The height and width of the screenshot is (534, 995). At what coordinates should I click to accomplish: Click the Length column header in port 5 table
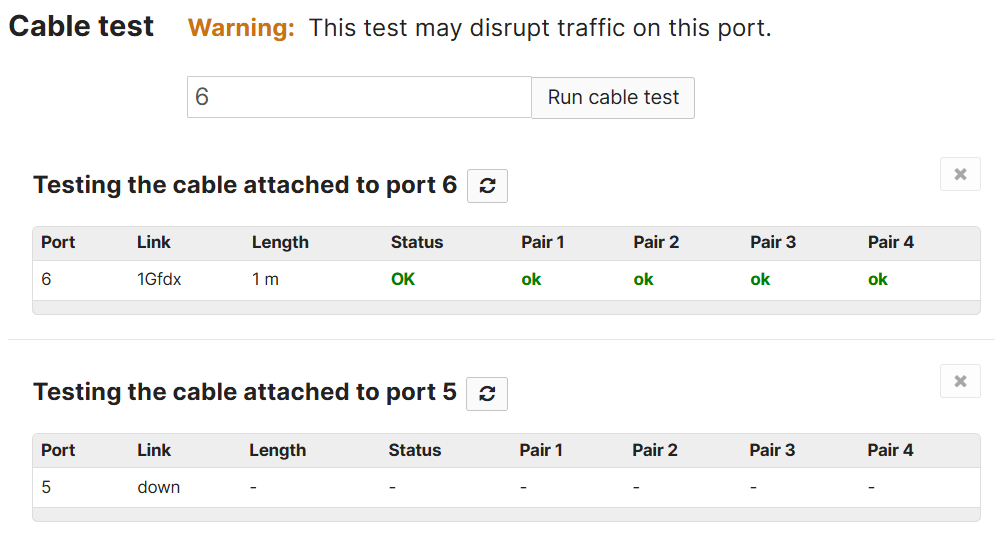pos(277,450)
